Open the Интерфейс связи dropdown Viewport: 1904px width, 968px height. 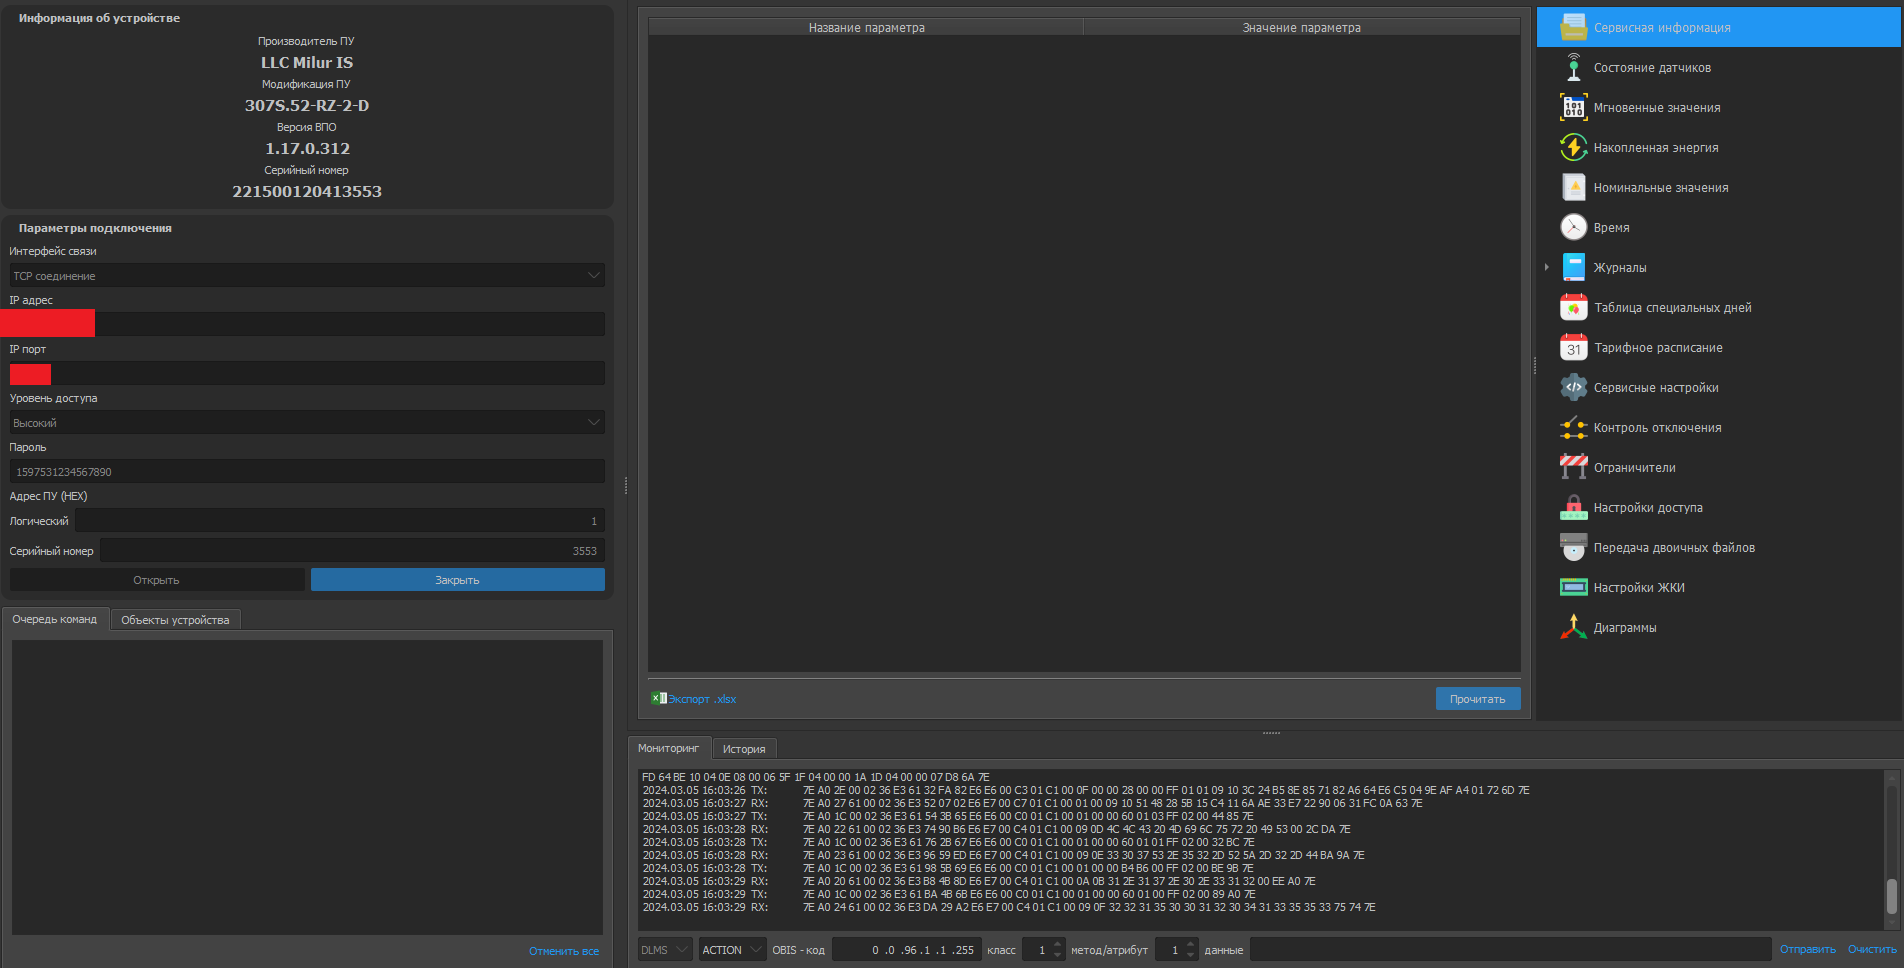click(x=307, y=275)
